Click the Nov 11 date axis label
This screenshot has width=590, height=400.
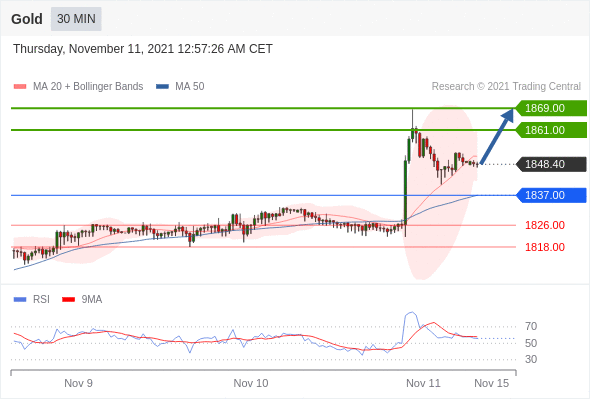tap(423, 383)
